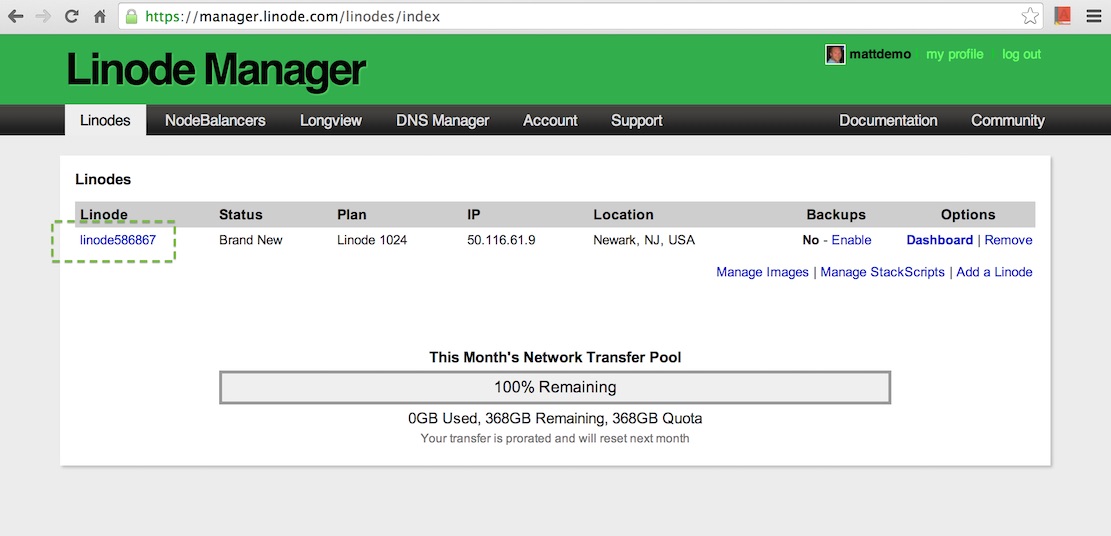Screen dimensions: 1111x536
Task: Click the IP column header
Action: 474,215
